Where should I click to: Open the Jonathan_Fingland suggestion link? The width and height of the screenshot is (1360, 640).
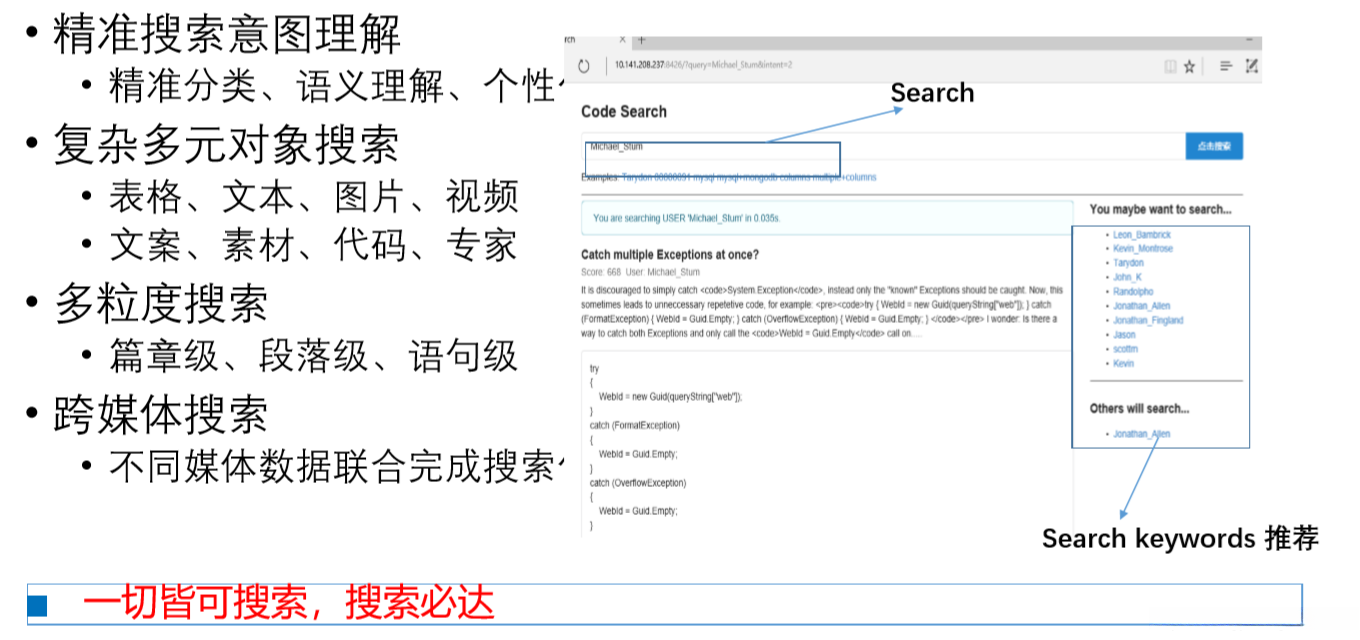click(1149, 319)
